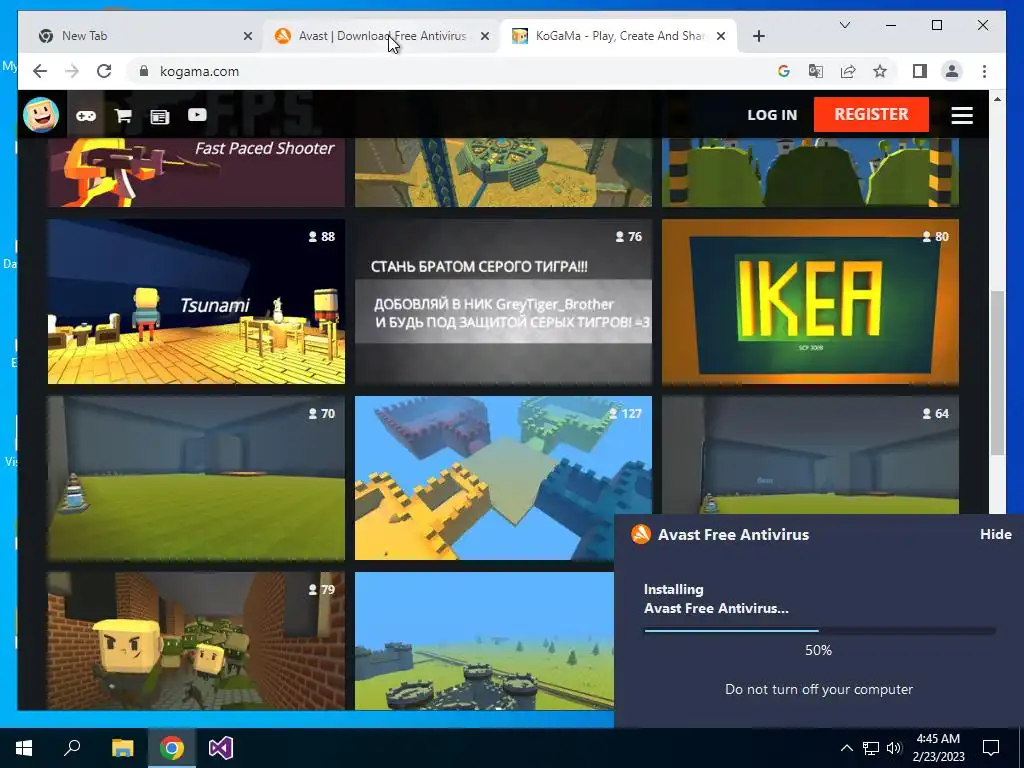Open a new browser tab
The height and width of the screenshot is (768, 1024).
coord(758,37)
